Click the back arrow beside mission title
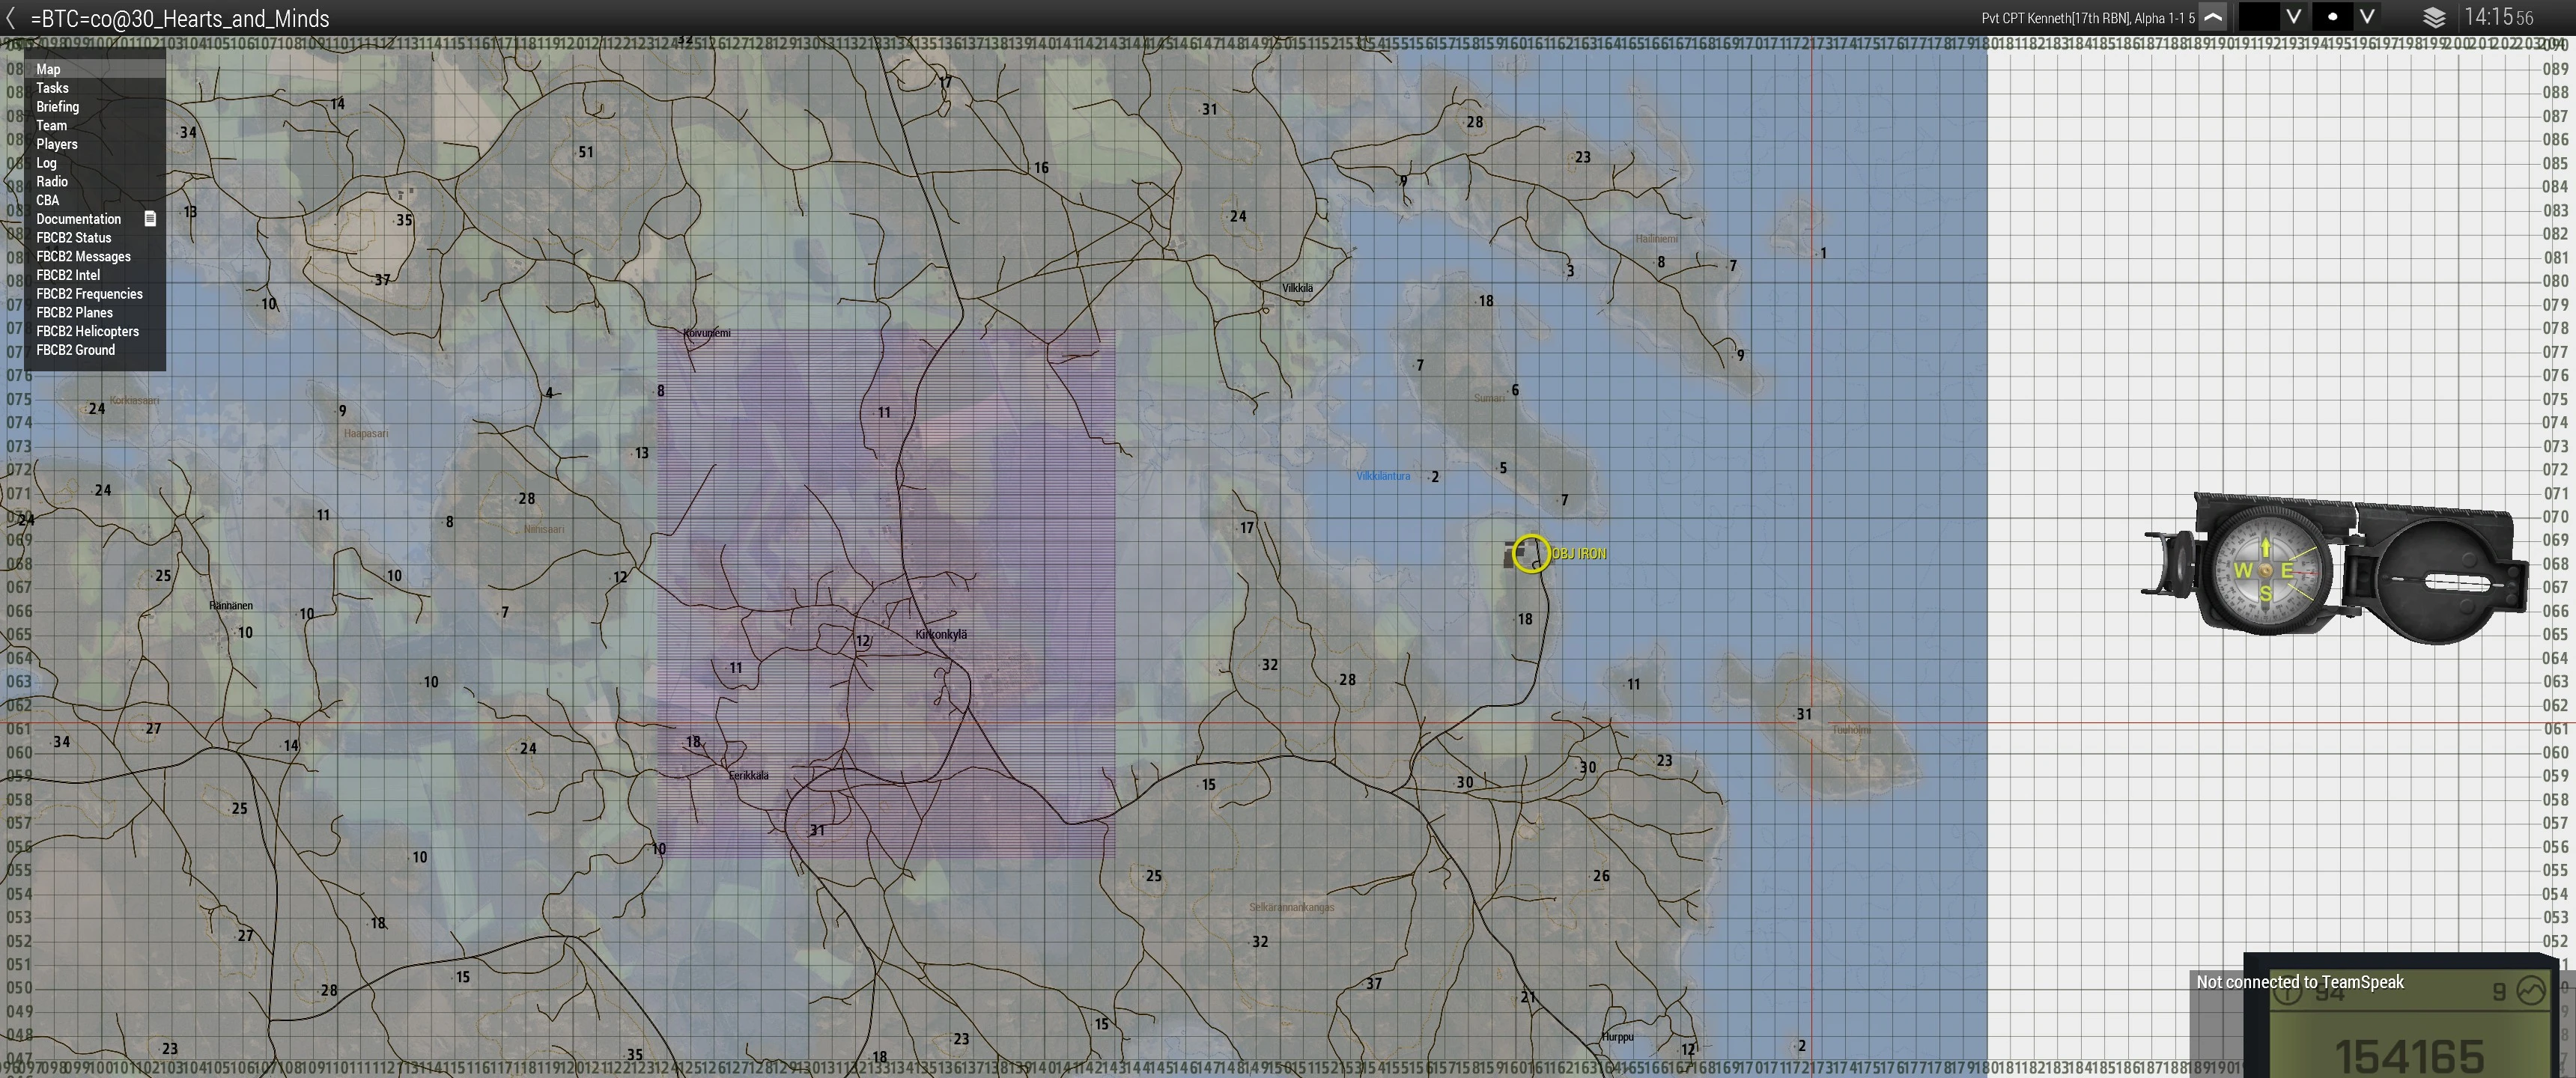 11,18
